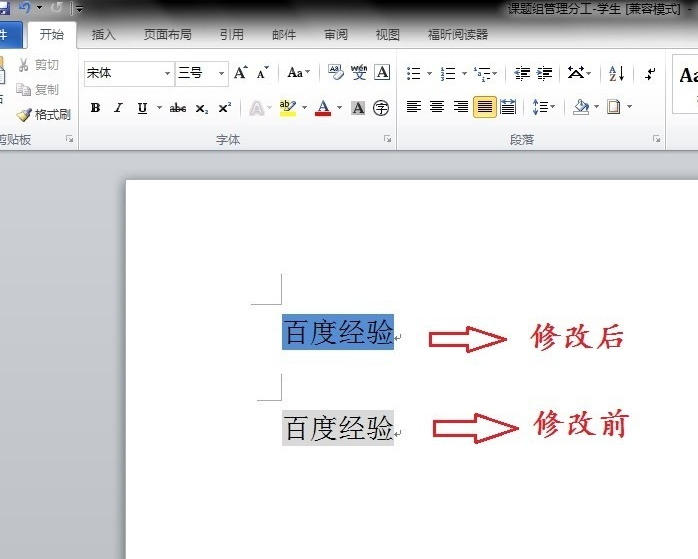698x559 pixels.
Task: Toggle Italic formatting
Action: (118, 108)
